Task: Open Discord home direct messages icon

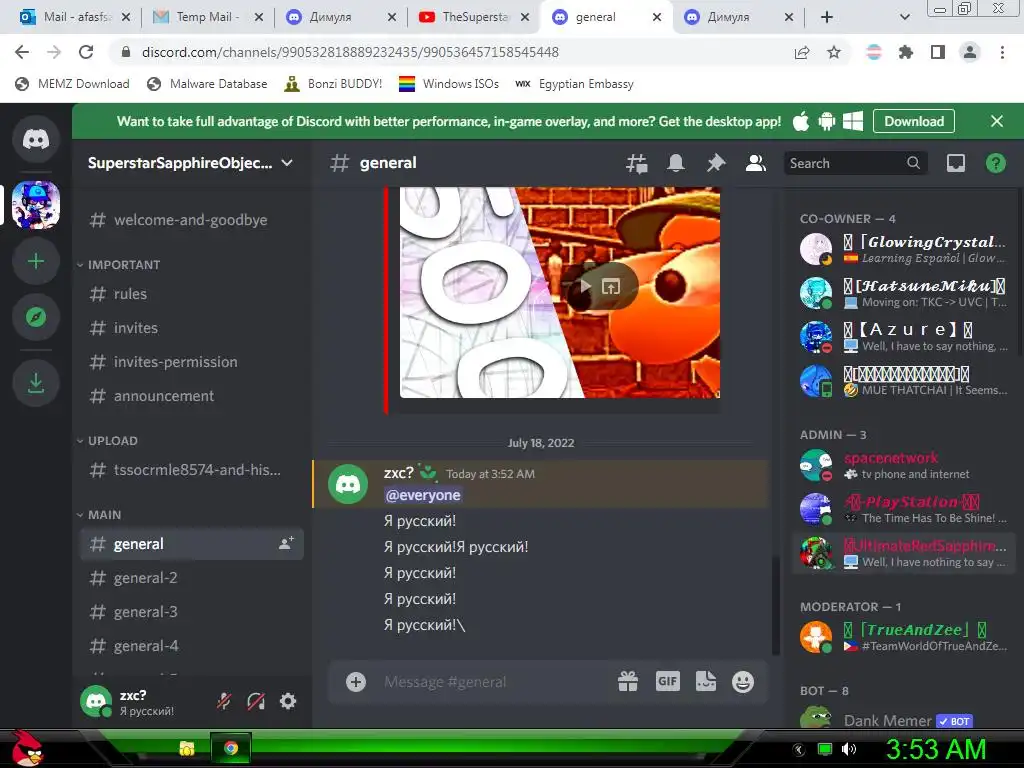Action: click(x=36, y=139)
